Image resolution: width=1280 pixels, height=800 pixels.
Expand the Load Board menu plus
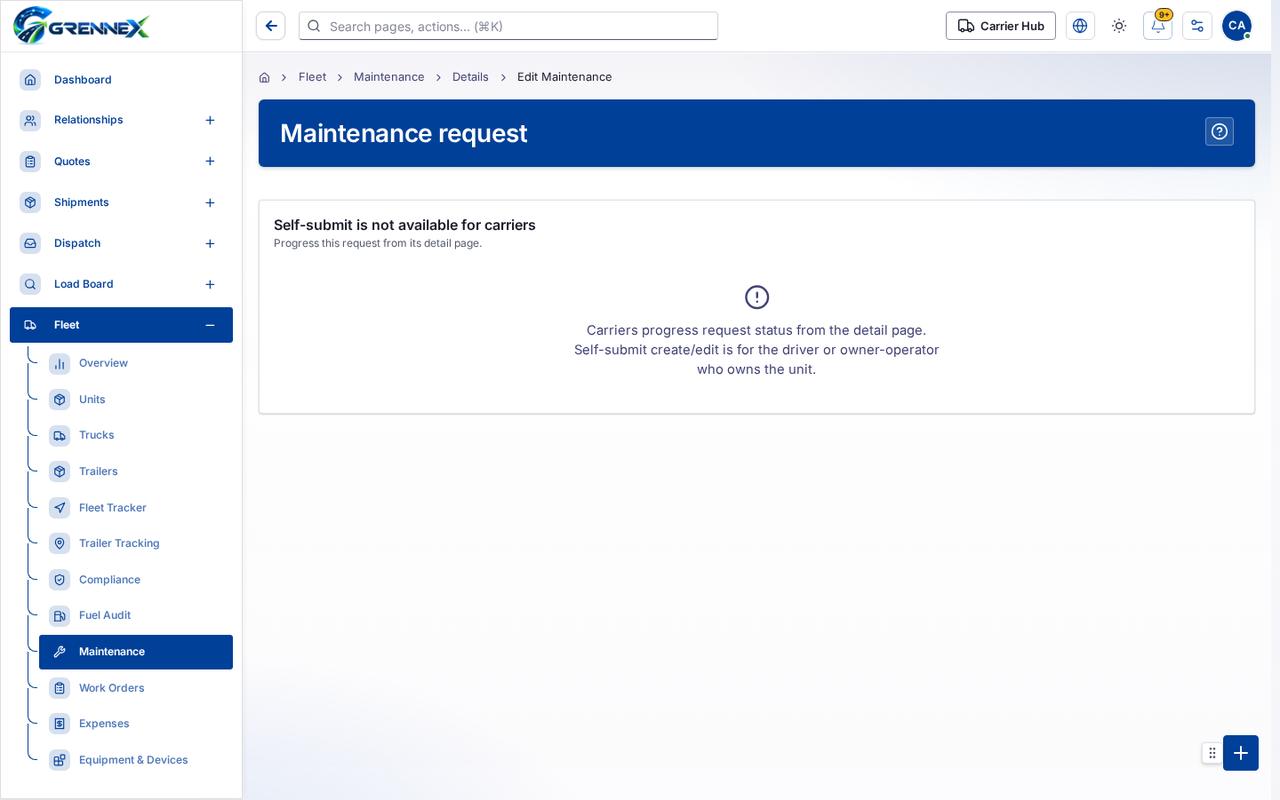point(210,285)
